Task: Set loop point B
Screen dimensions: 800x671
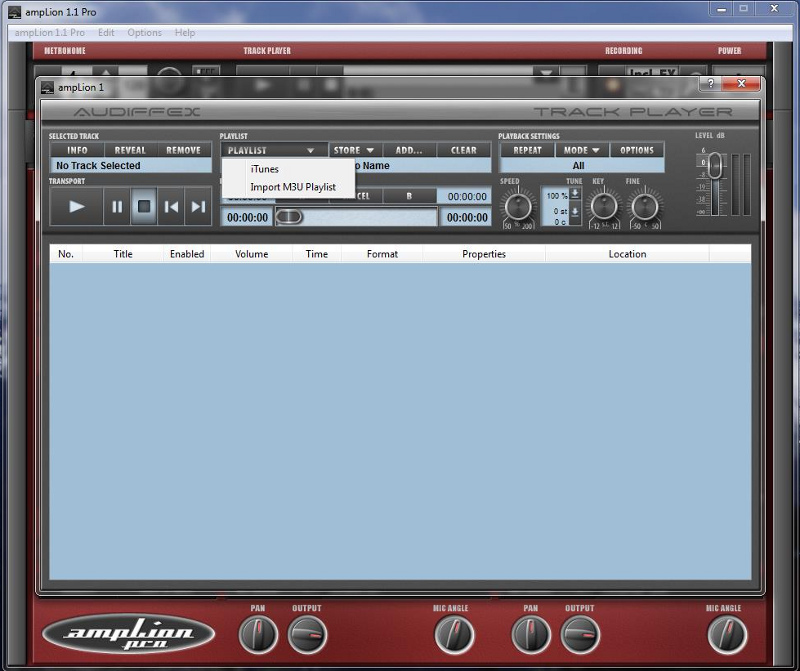Action: pos(409,196)
